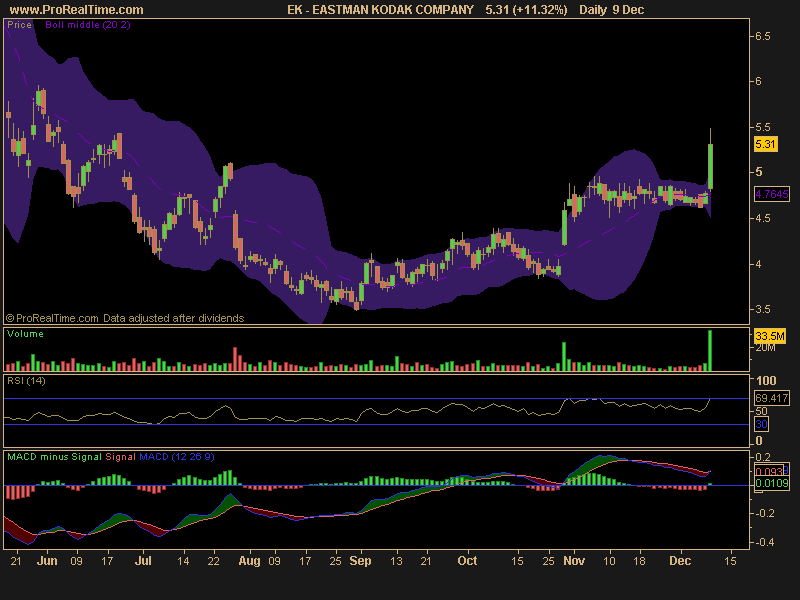Image resolution: width=800 pixels, height=600 pixels.
Task: Click the -0.4 MACD axis label
Action: 763,542
